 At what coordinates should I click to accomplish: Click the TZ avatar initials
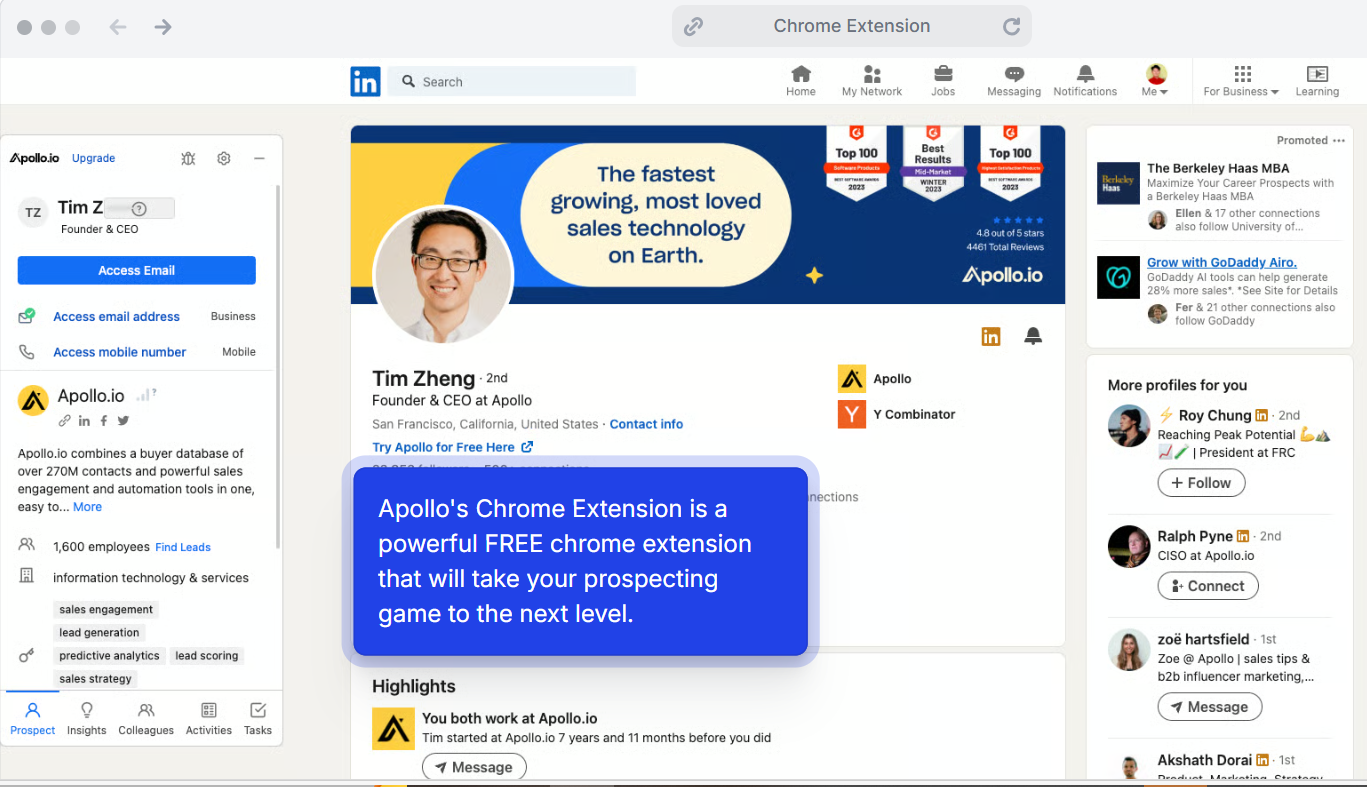point(33,213)
